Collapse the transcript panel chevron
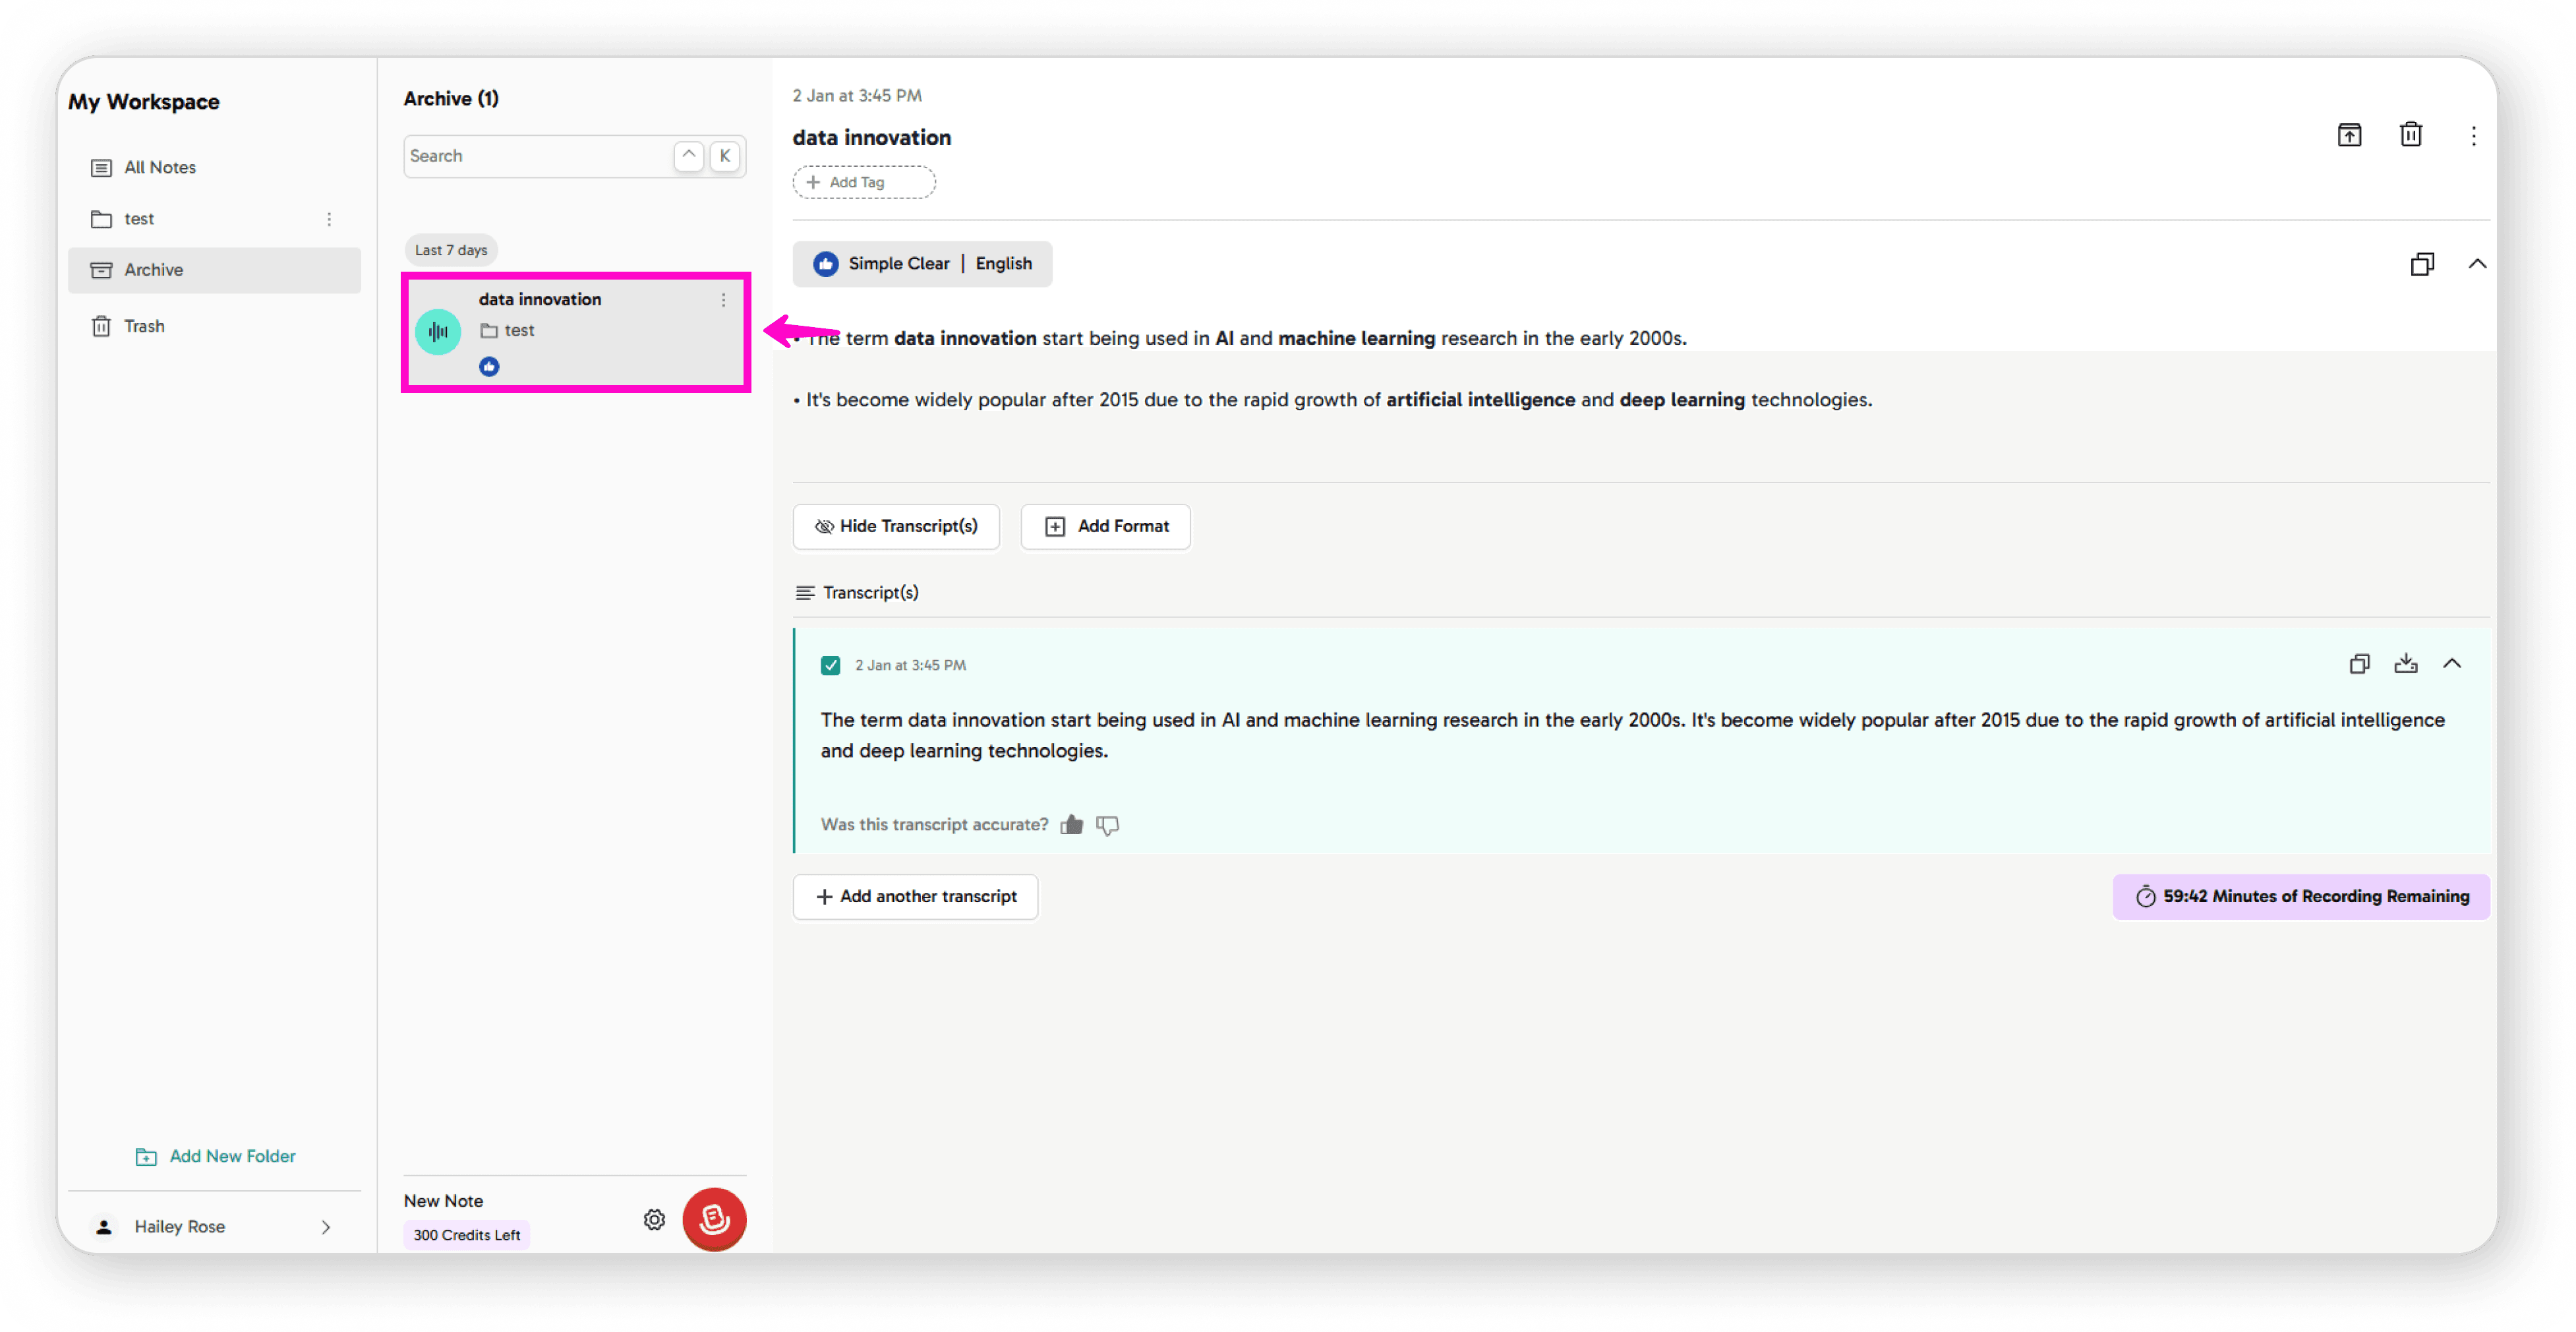This screenshot has height=1332, width=2576. tap(2451, 664)
